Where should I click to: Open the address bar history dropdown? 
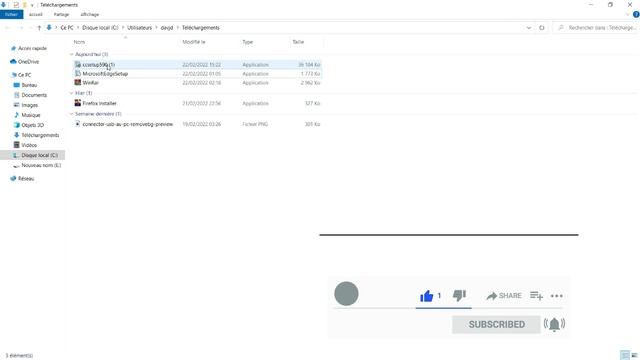pyautogui.click(x=529, y=28)
